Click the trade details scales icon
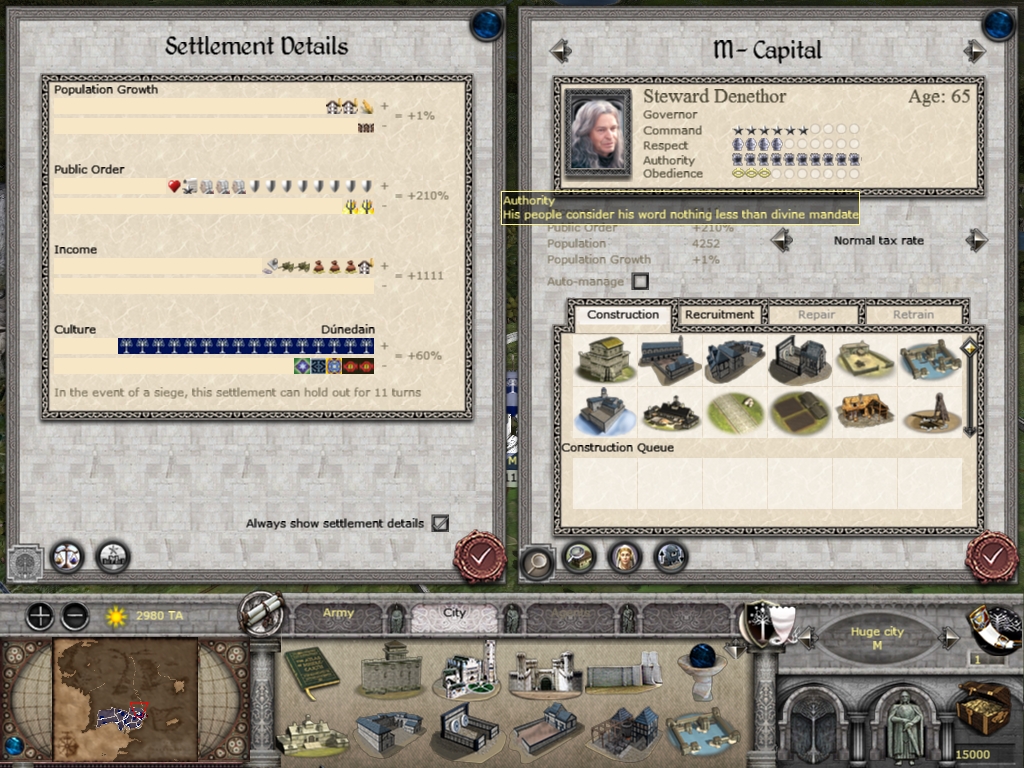Image resolution: width=1024 pixels, height=768 pixels. [67, 558]
